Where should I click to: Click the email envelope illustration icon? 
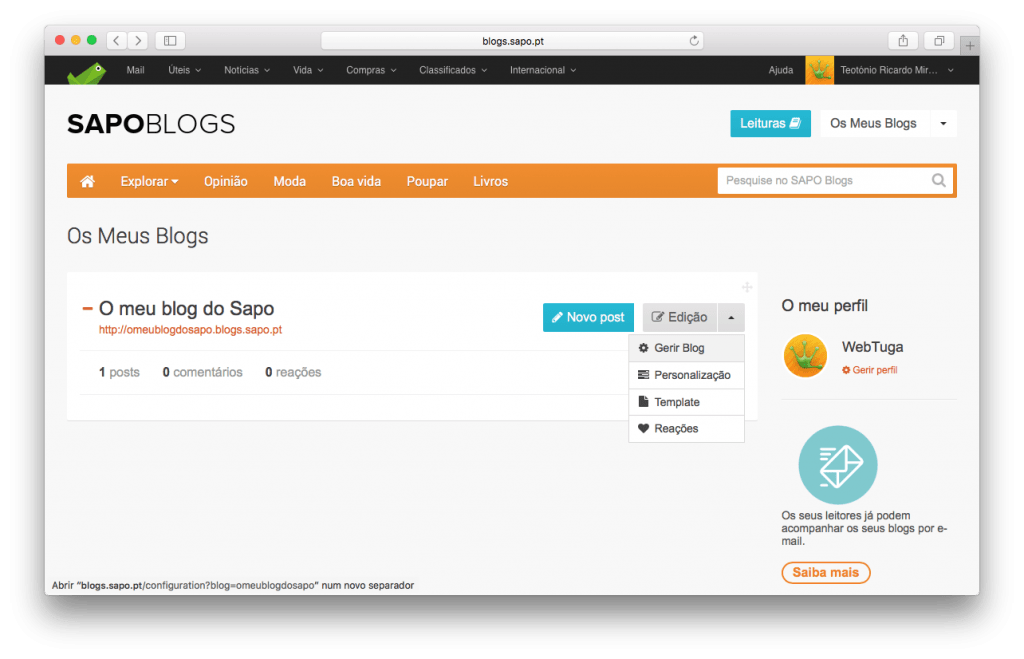837,465
